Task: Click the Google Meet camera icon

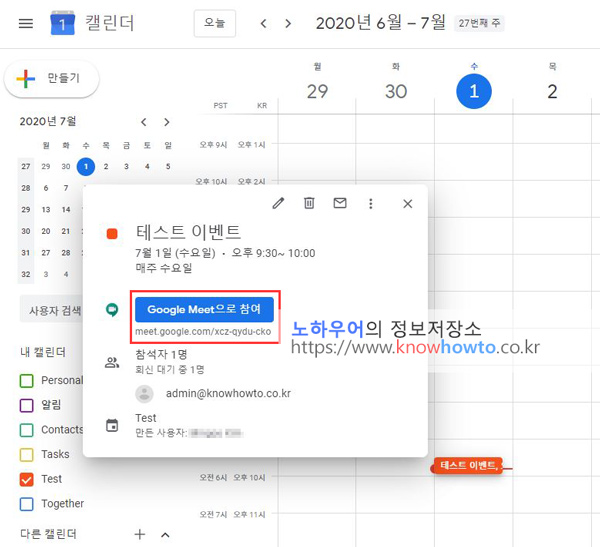Action: click(112, 310)
